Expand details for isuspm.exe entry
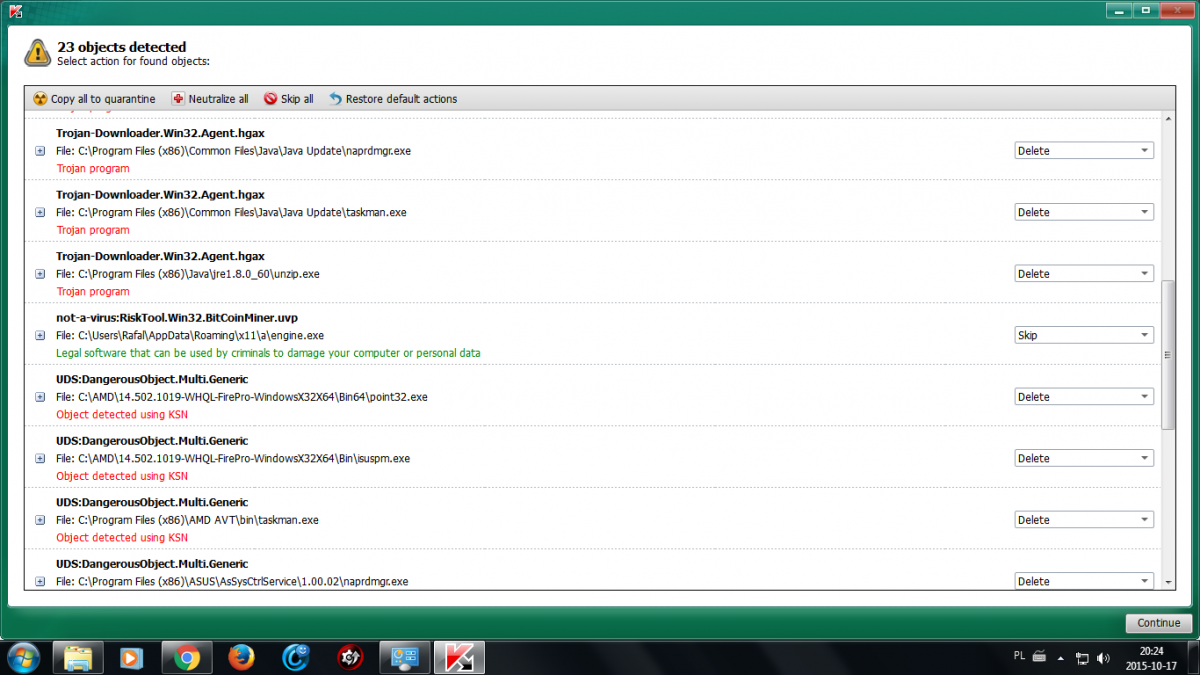The width and height of the screenshot is (1200, 675). 40,459
